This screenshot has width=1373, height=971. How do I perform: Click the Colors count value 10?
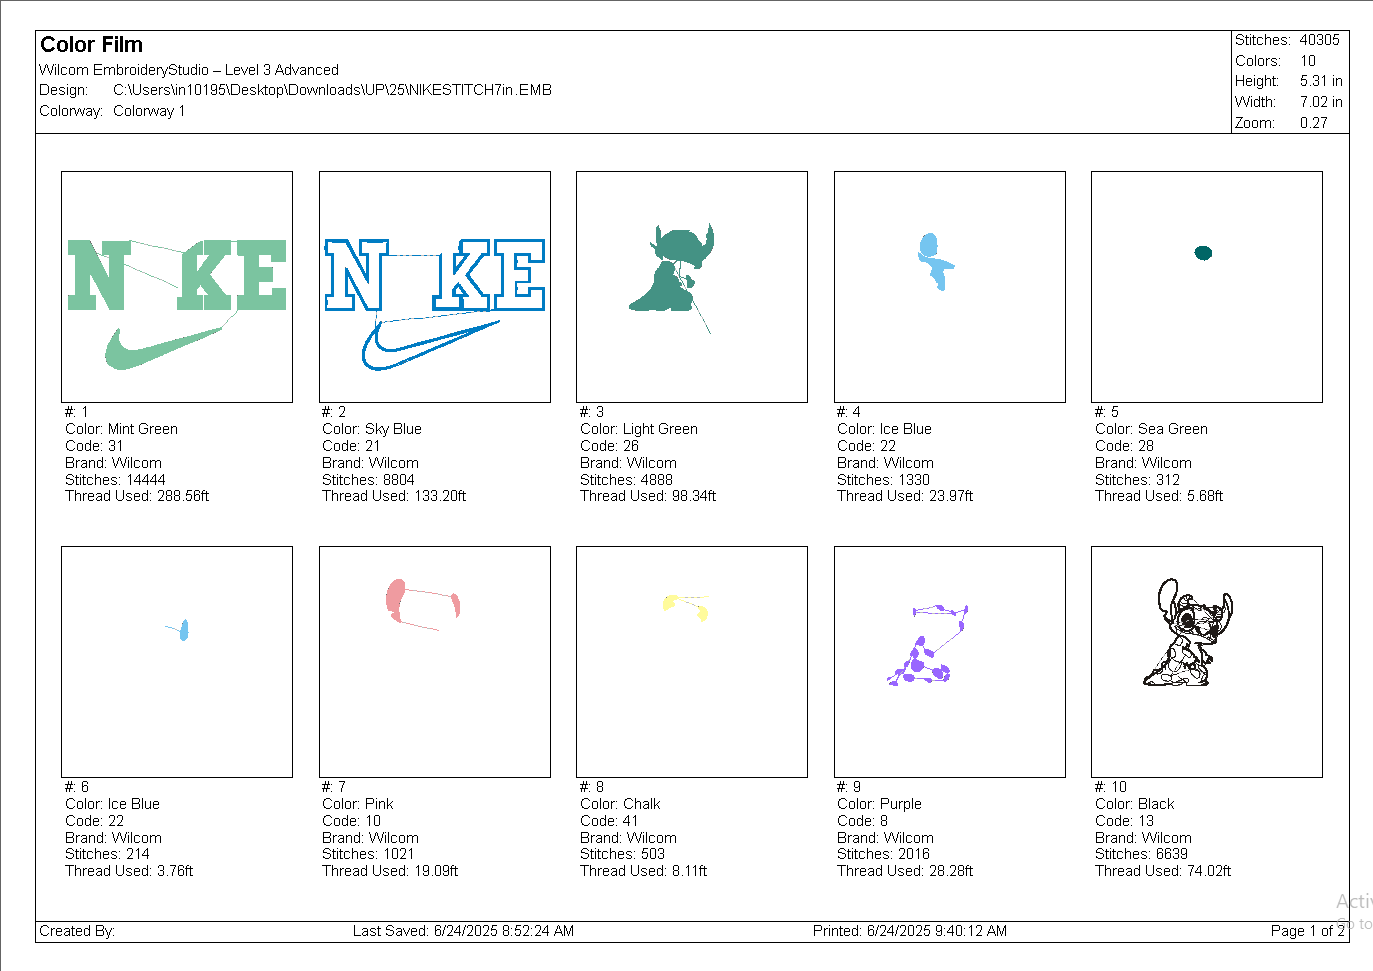1308,61
